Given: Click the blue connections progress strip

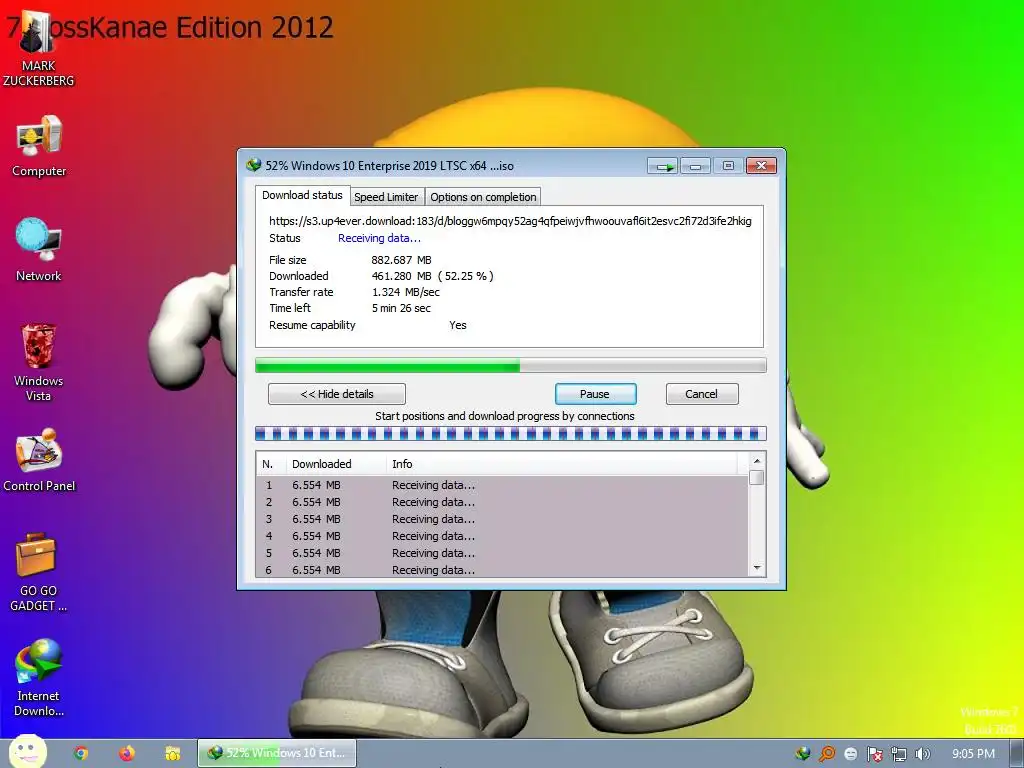Looking at the screenshot, I should (x=511, y=434).
